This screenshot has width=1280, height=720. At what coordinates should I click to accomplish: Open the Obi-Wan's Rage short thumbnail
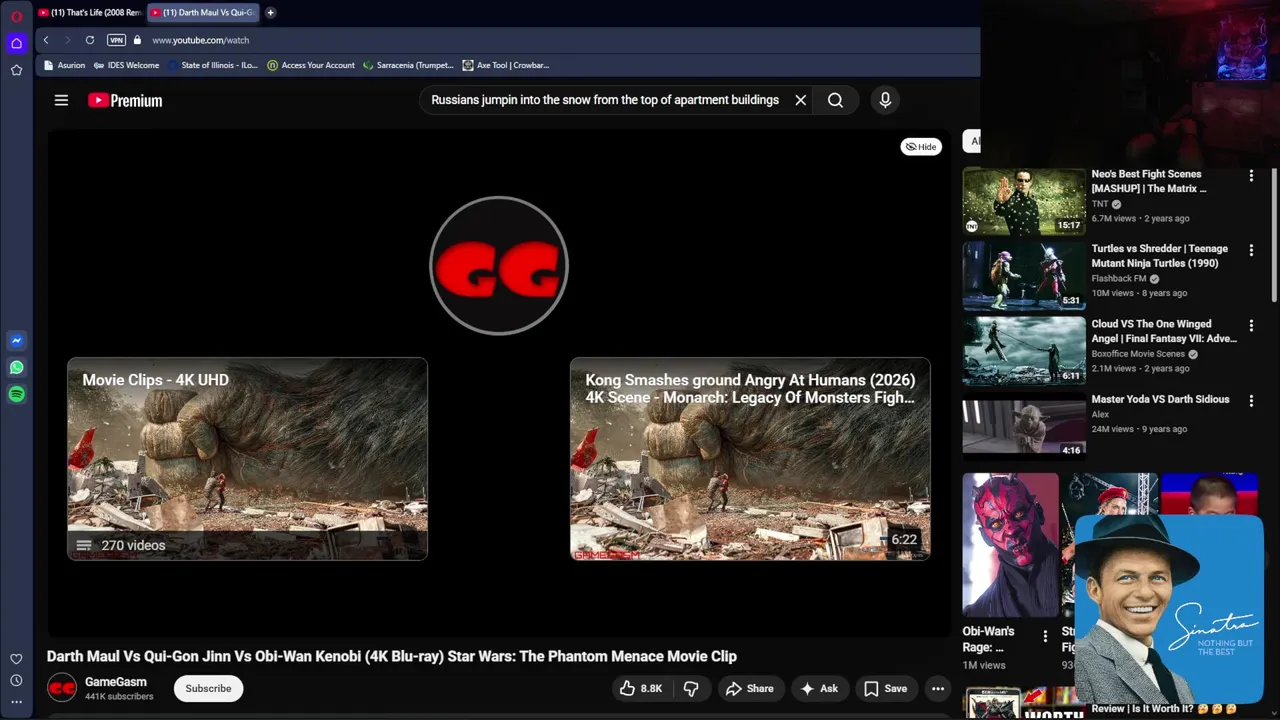point(1010,545)
